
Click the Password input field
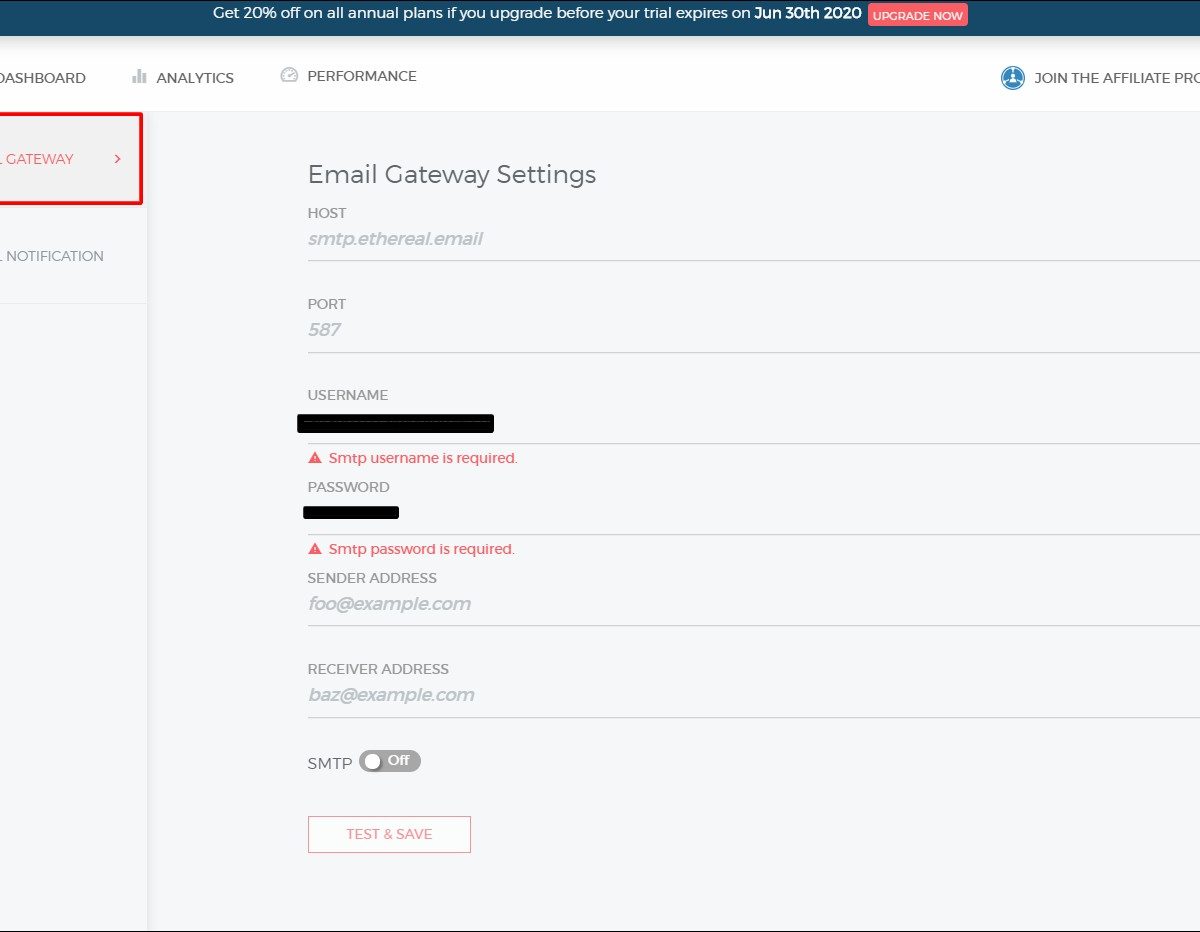coord(750,513)
